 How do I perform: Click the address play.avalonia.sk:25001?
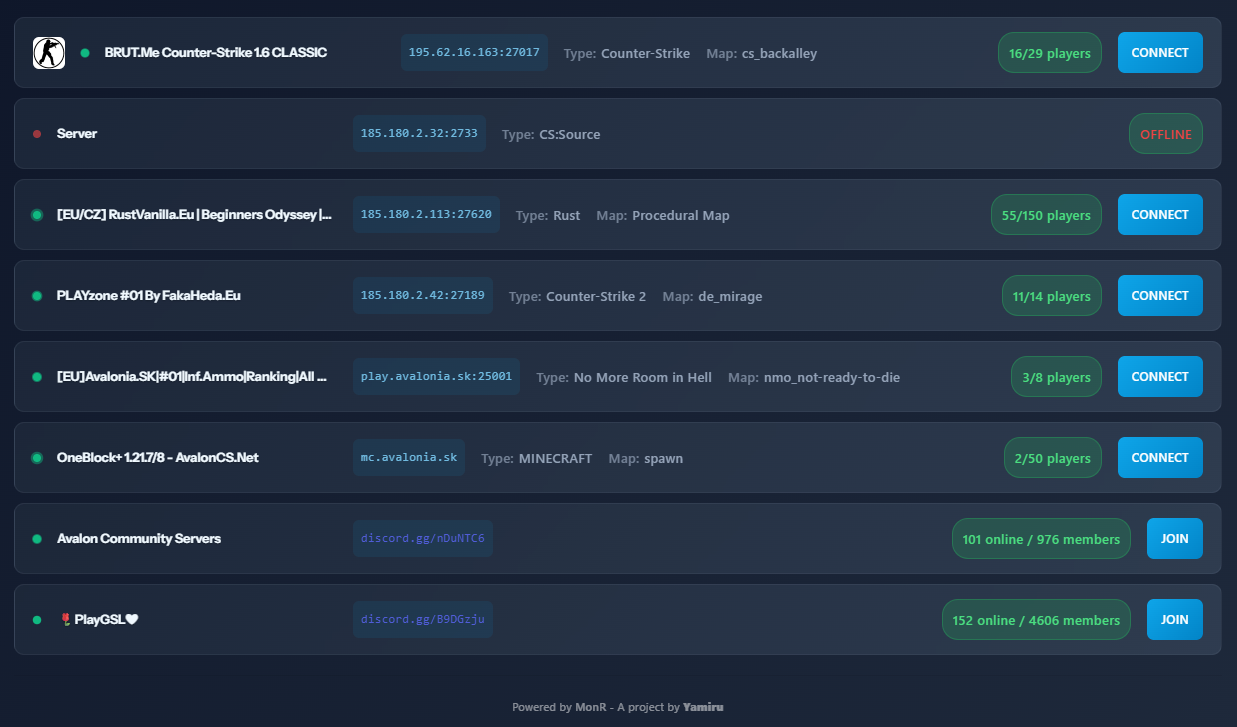point(436,377)
